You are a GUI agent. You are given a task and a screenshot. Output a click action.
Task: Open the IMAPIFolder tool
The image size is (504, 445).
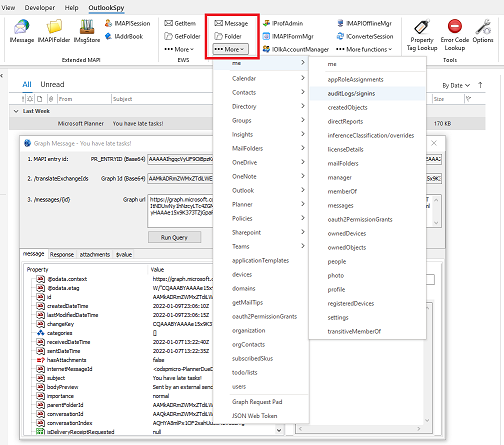(54, 31)
